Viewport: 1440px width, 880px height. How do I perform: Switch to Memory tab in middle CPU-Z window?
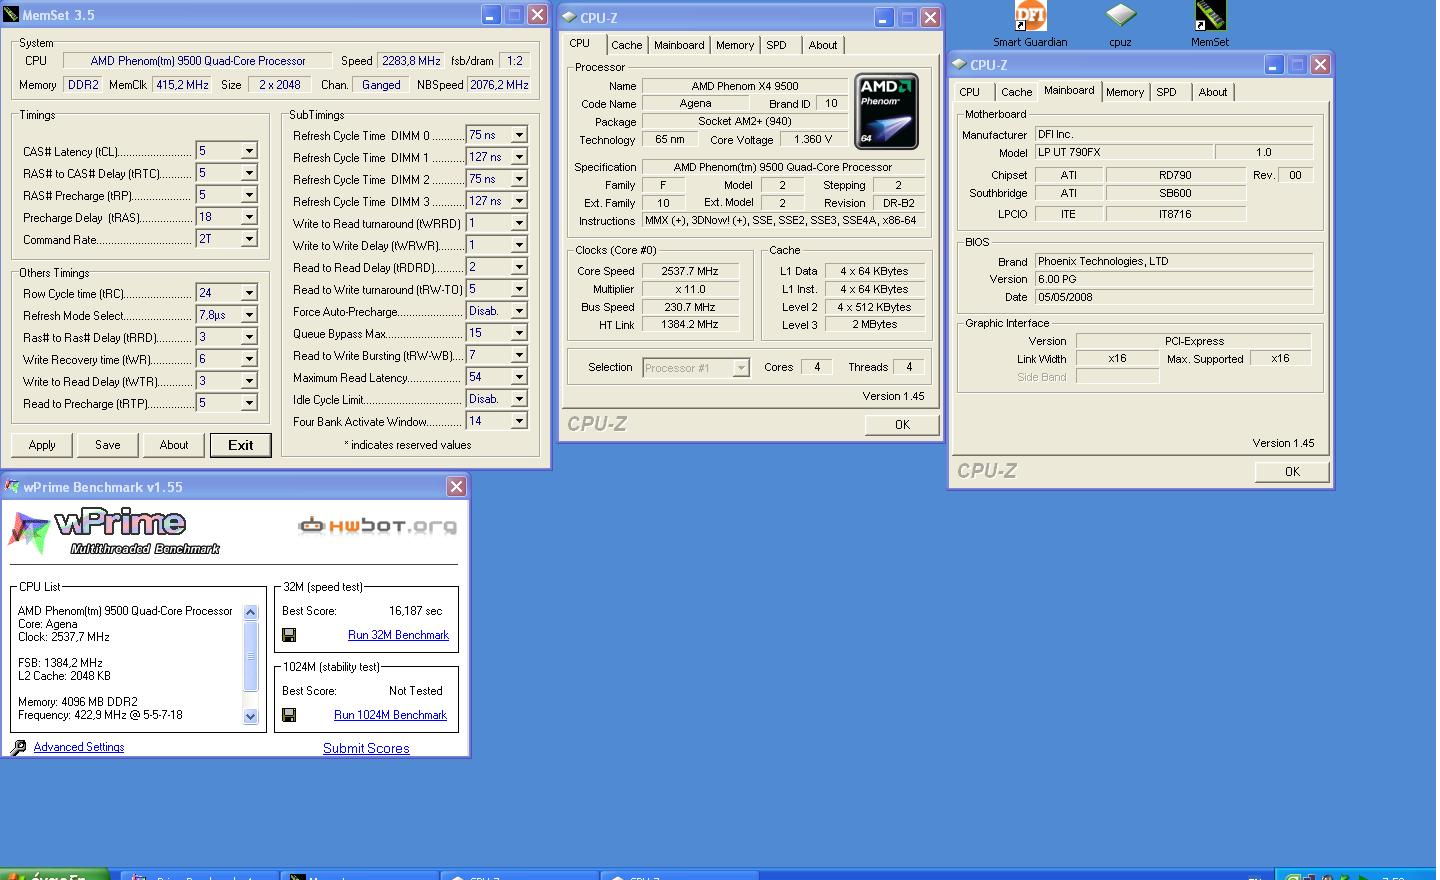point(735,45)
